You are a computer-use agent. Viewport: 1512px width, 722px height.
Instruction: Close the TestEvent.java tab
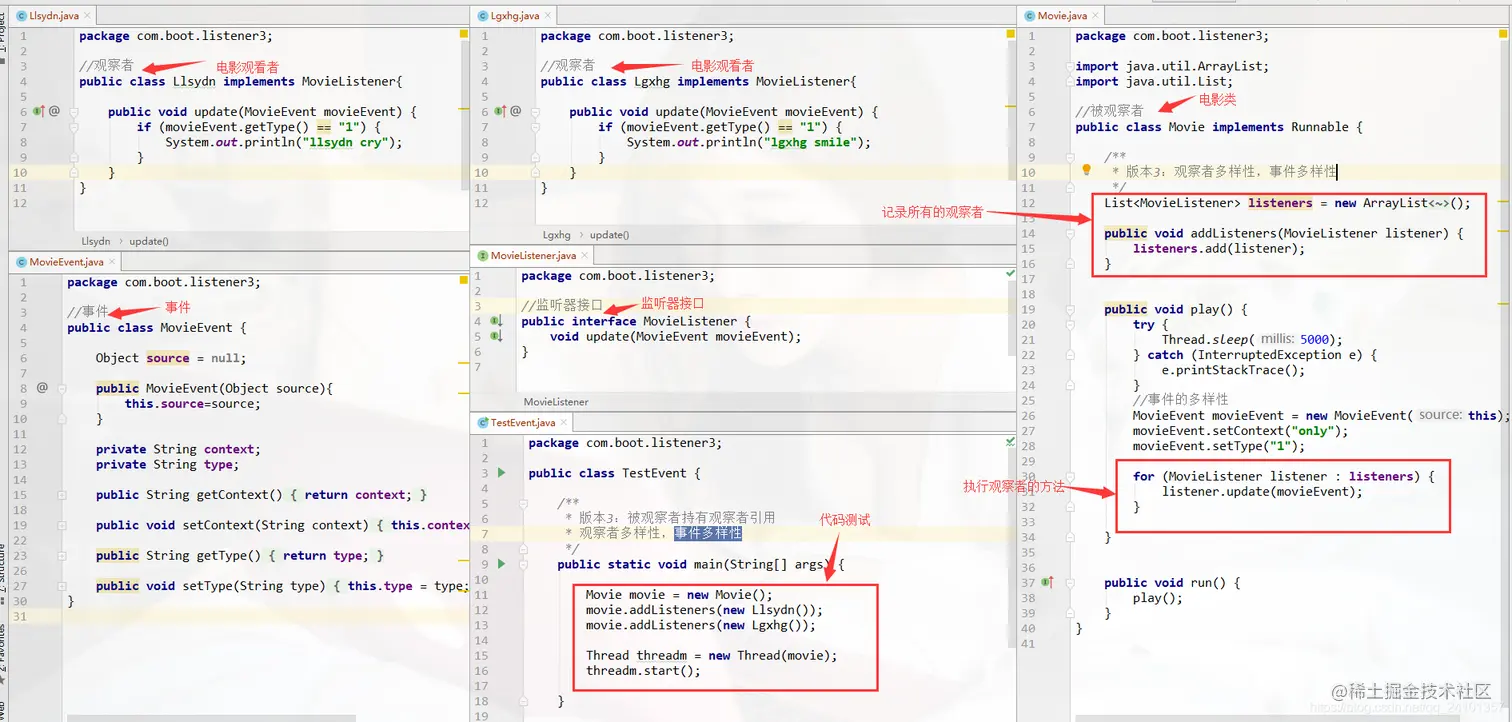coord(563,423)
